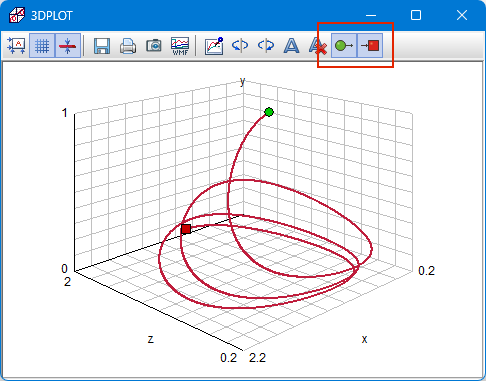This screenshot has height=381, width=486.
Task: Save the plot with the floppy disk icon
Action: (102, 45)
